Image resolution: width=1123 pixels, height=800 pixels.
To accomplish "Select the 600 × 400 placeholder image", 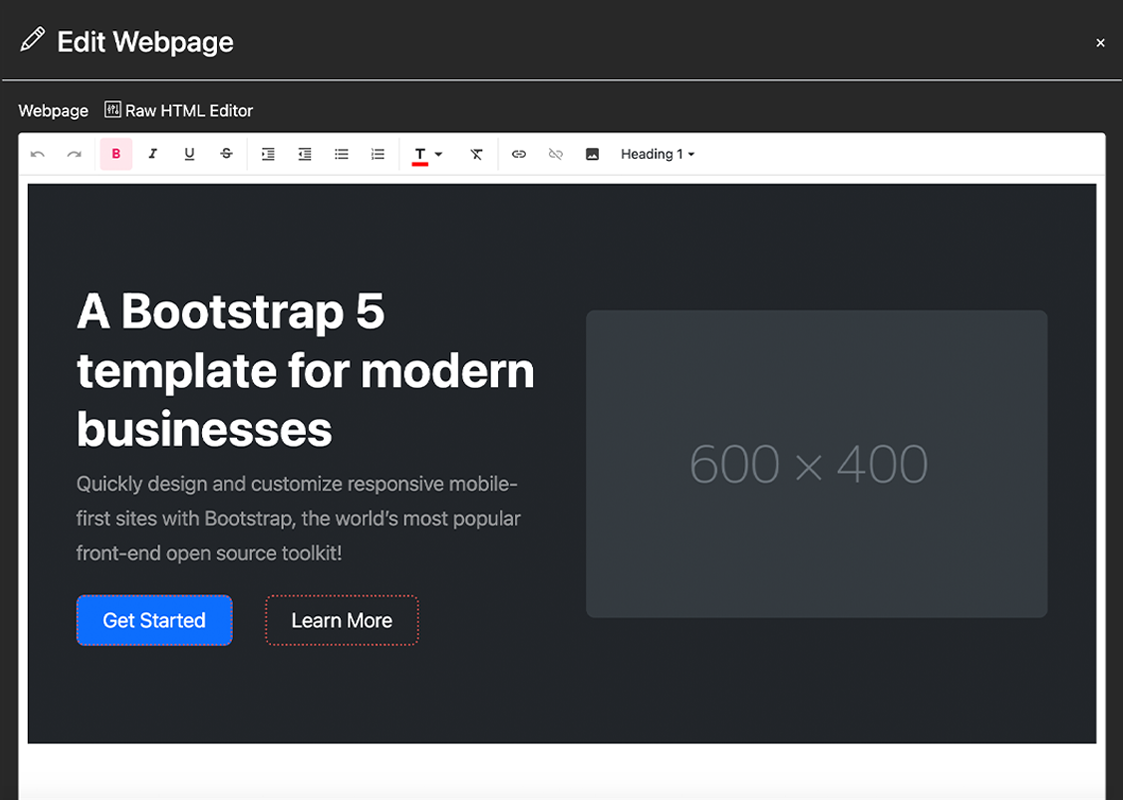I will click(x=816, y=463).
